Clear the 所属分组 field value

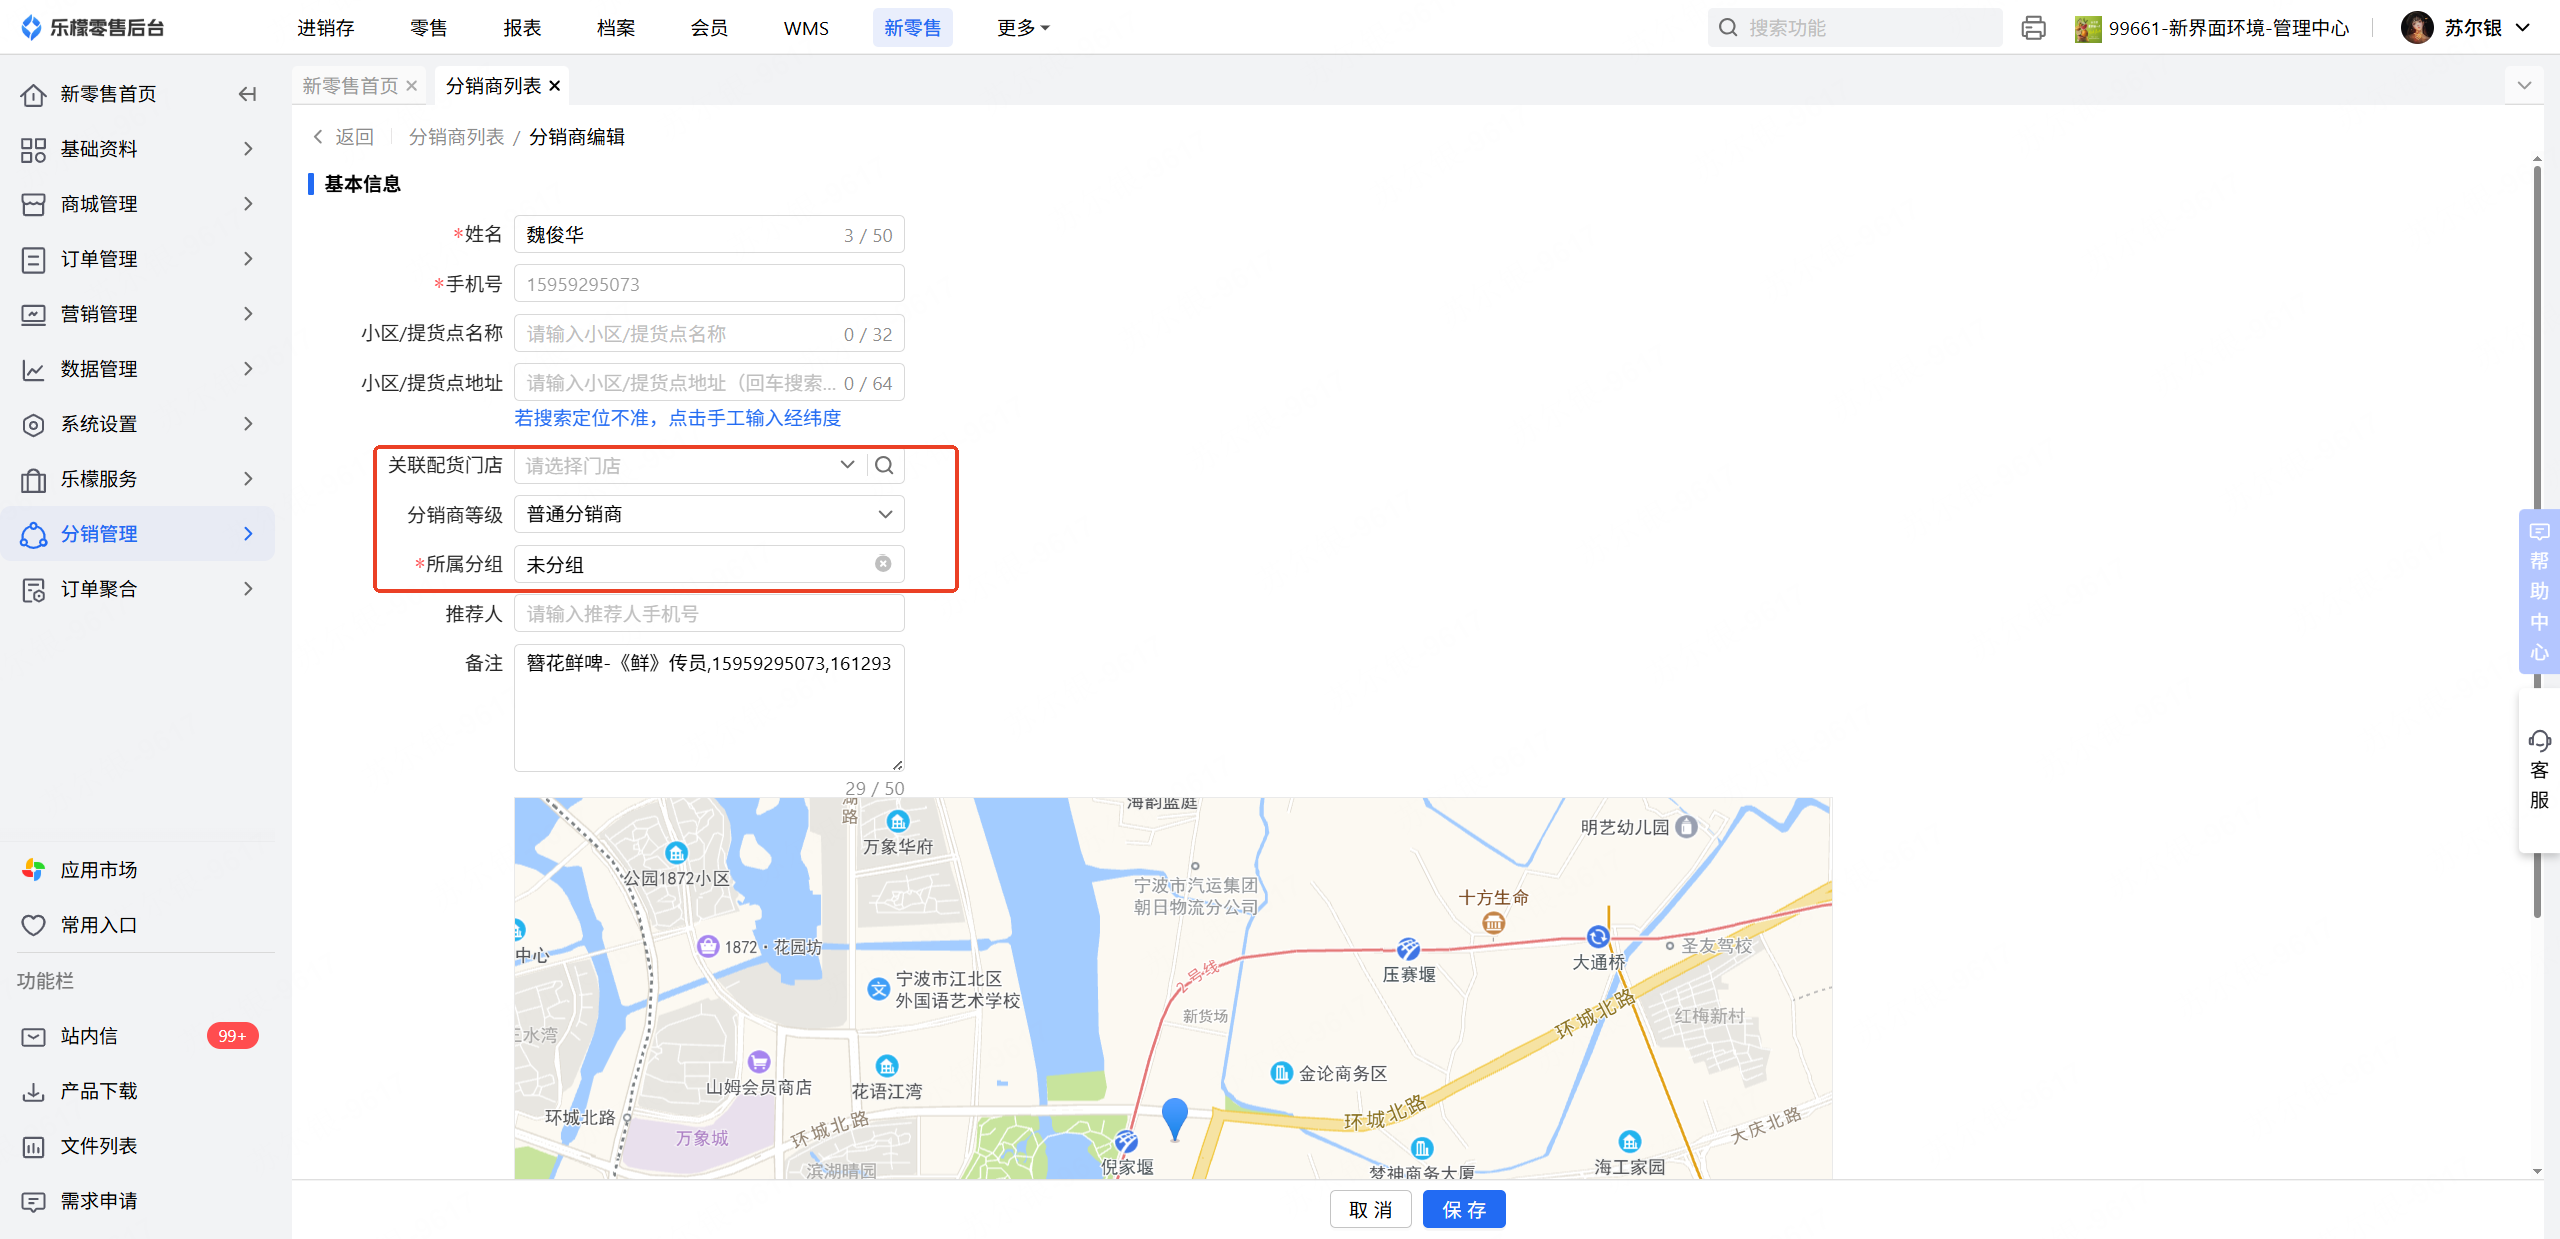(x=883, y=564)
